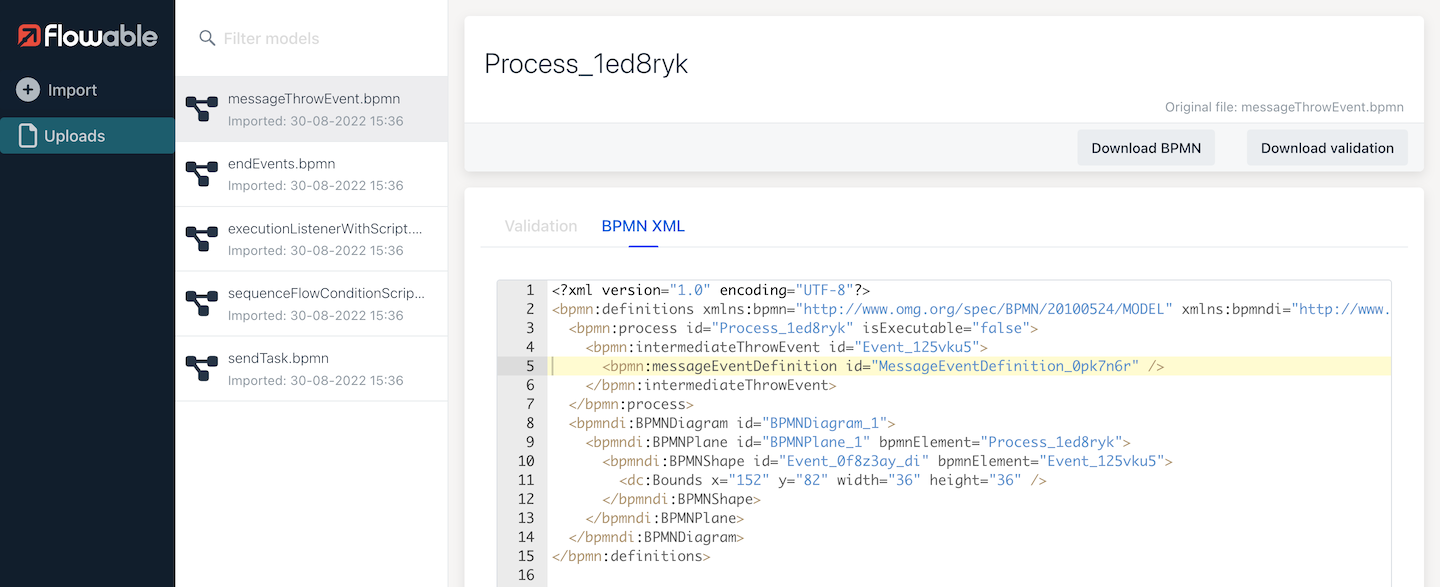1440x587 pixels.
Task: Click the document icon beside Uploads
Action: (28, 136)
